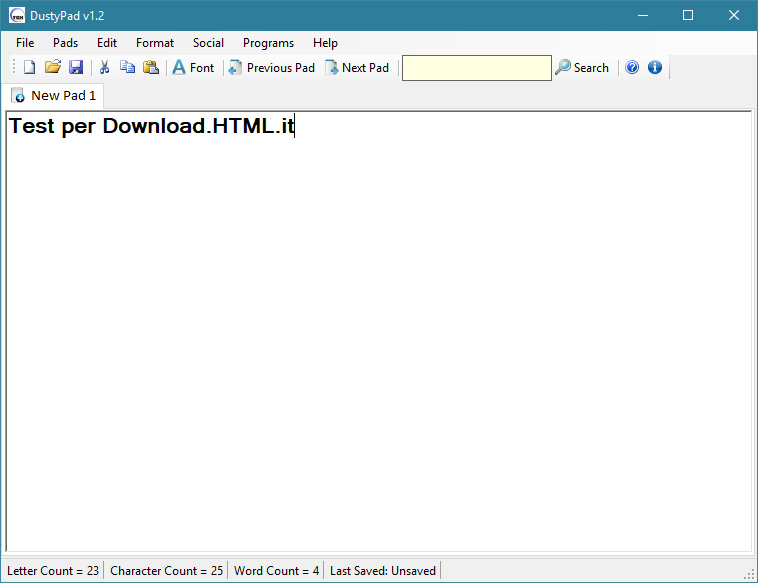This screenshot has height=583, width=758.
Task: Click the Save floppy disk icon
Action: [76, 68]
